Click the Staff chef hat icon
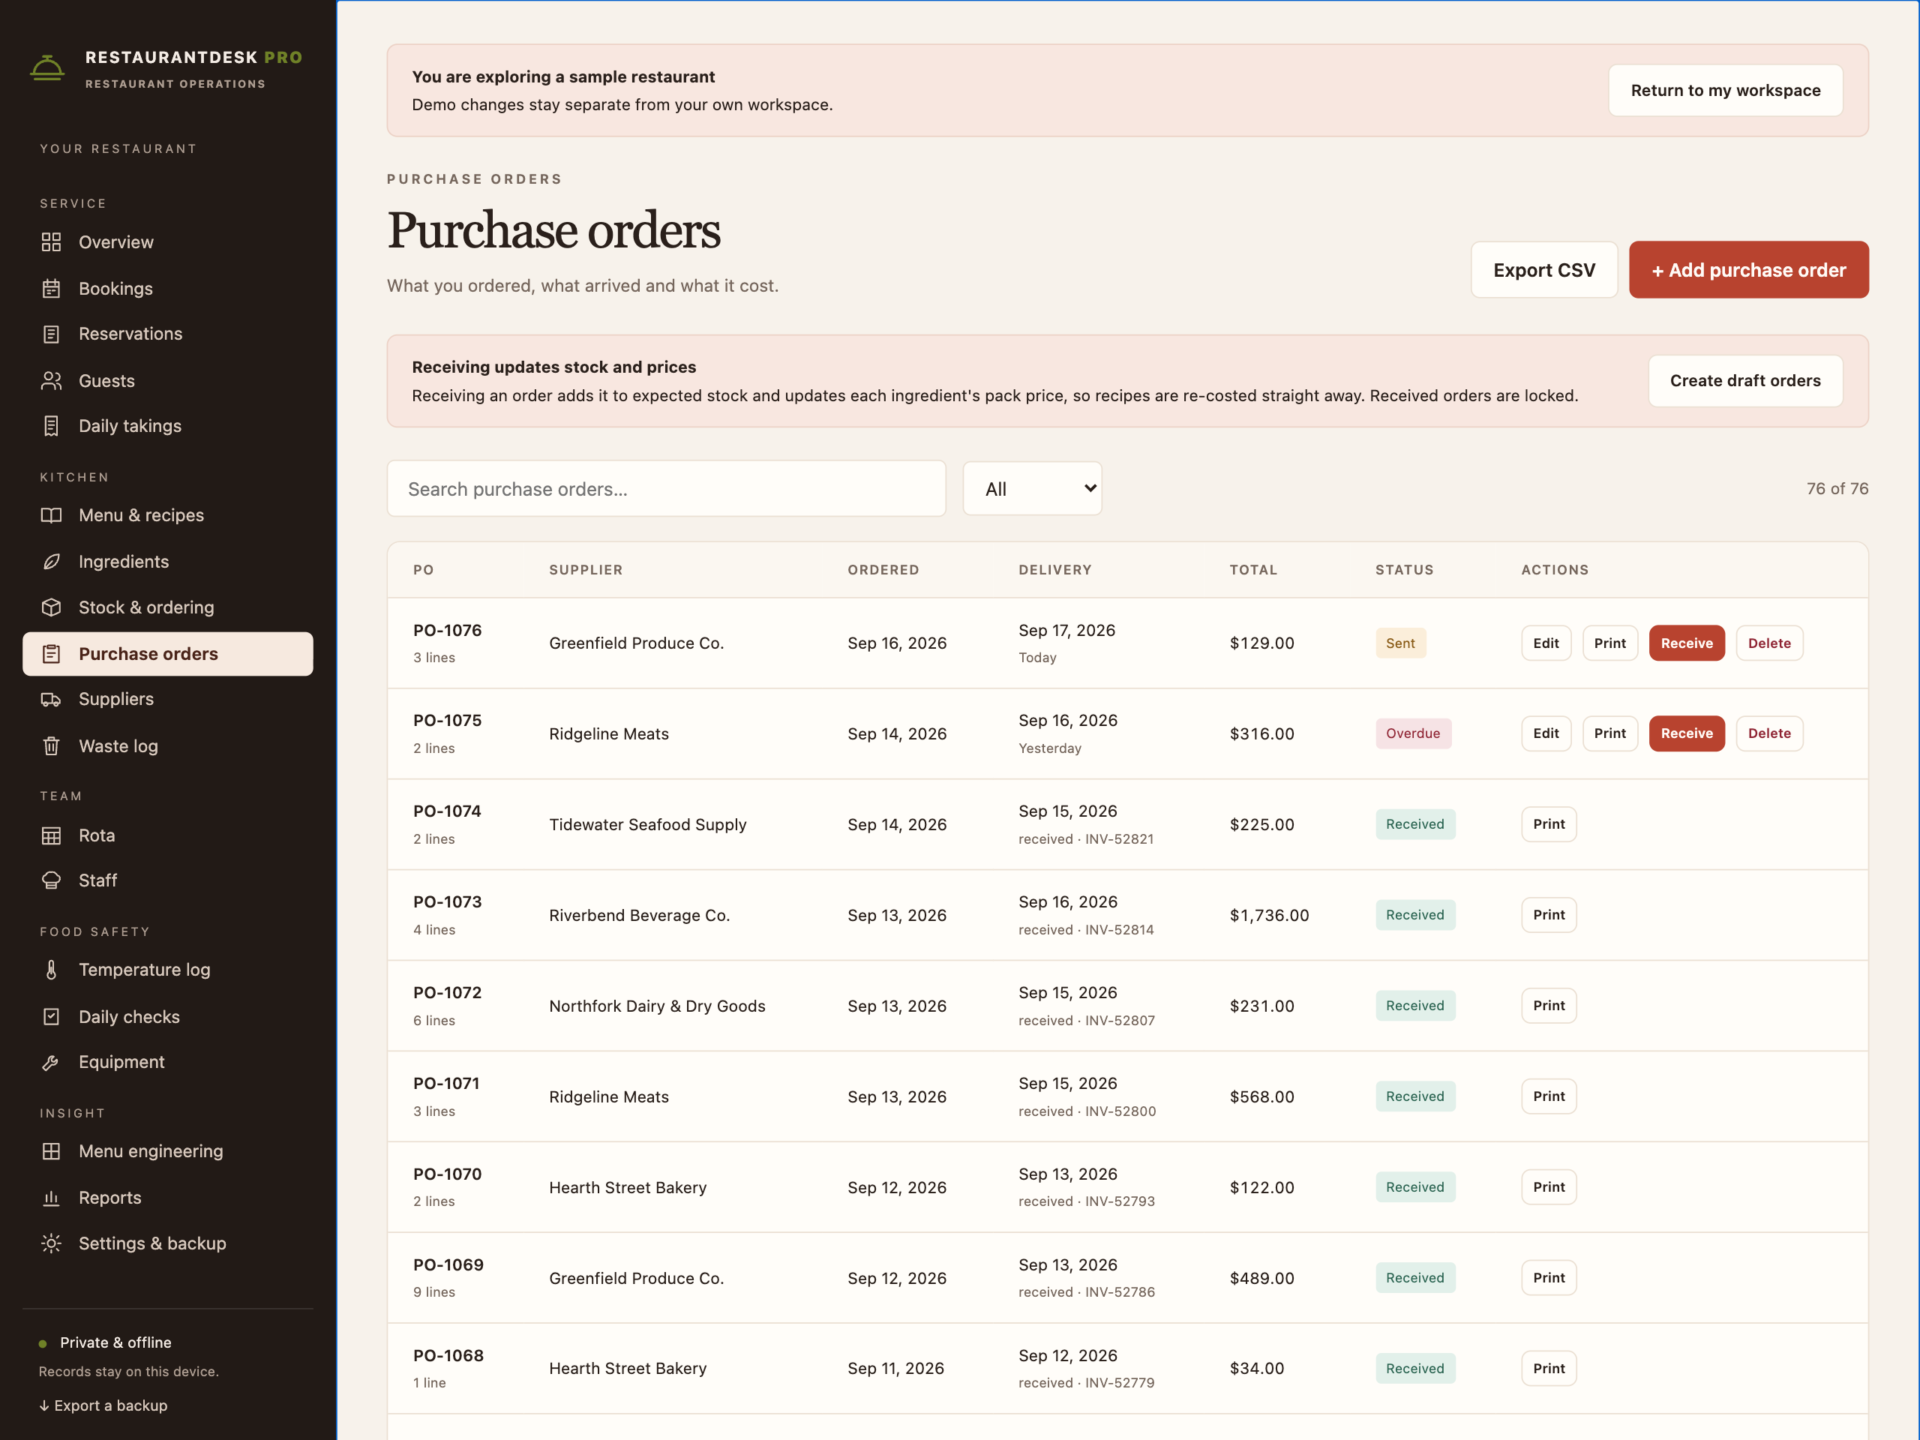 click(51, 881)
